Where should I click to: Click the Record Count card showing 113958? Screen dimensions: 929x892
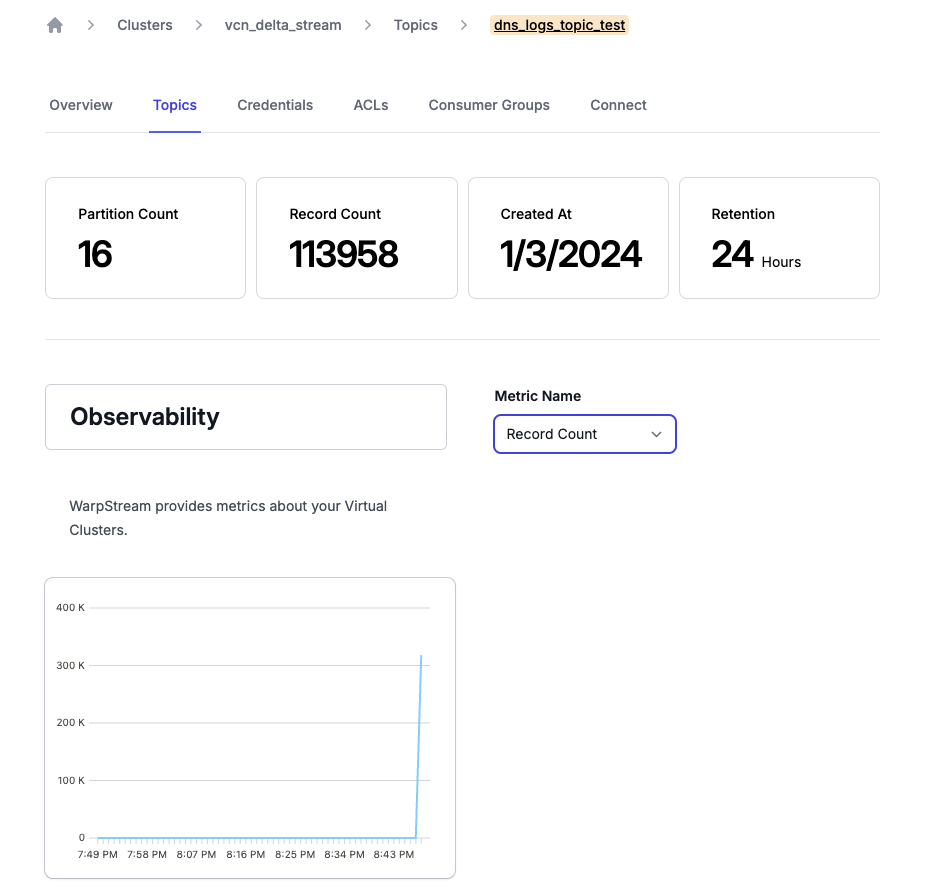coord(357,238)
